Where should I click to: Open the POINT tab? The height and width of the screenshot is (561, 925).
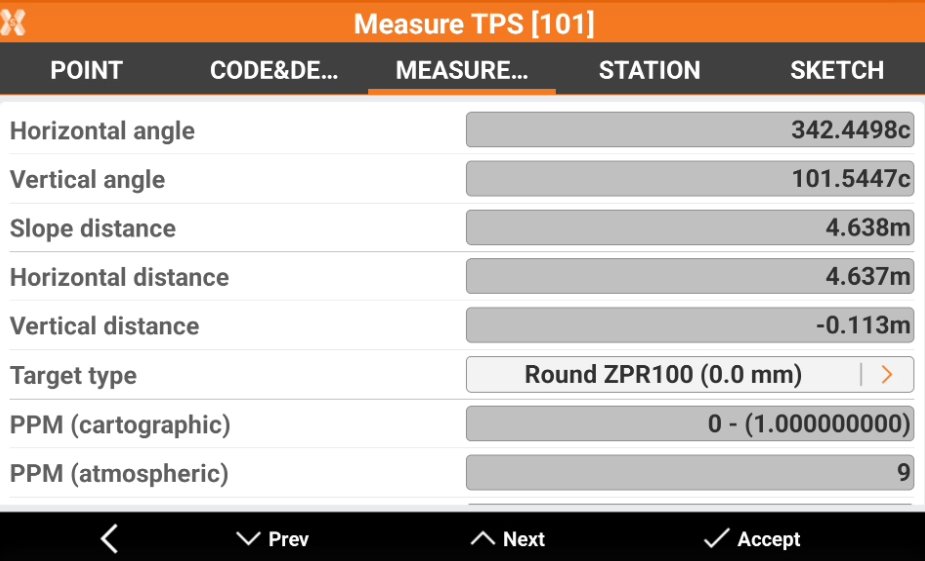pyautogui.click(x=86, y=70)
